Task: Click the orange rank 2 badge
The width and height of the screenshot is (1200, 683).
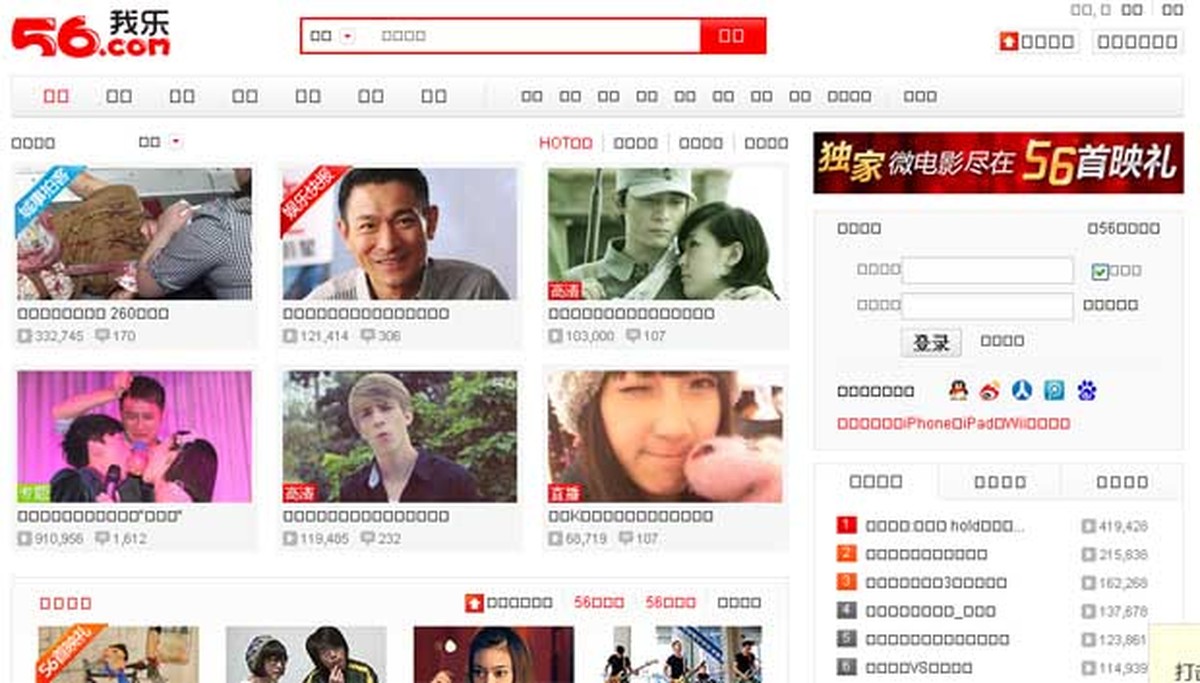Action: tap(847, 553)
